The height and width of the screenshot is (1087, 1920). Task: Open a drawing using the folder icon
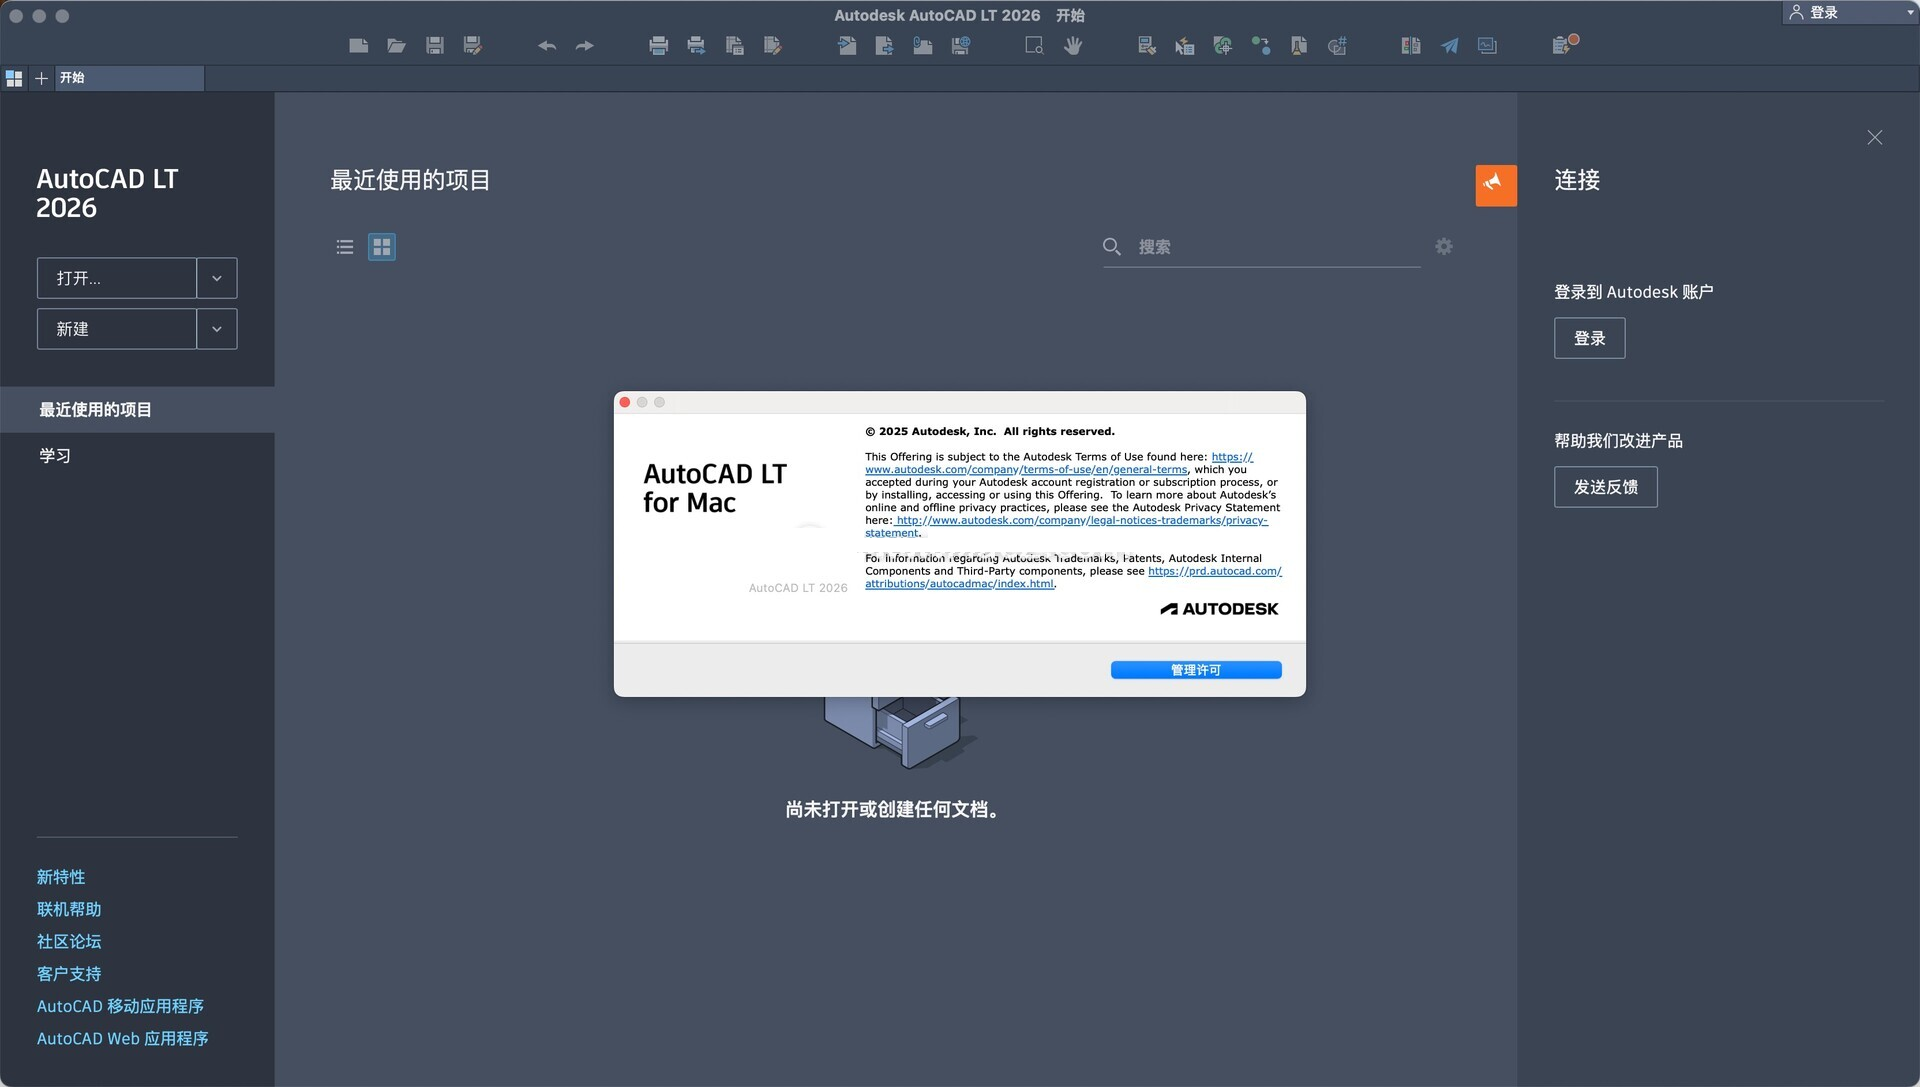(396, 45)
